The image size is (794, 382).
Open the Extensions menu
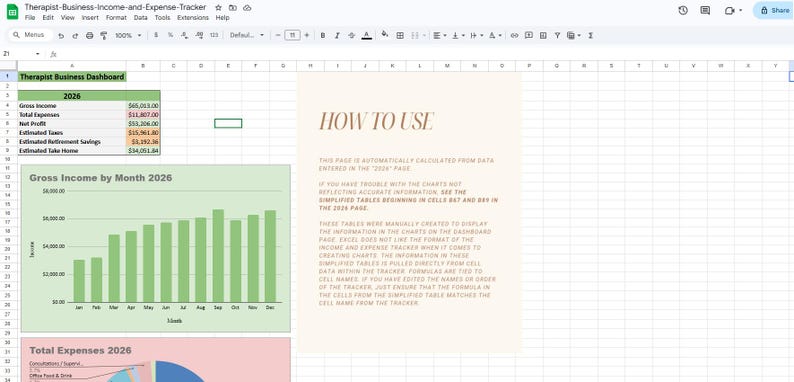point(193,18)
